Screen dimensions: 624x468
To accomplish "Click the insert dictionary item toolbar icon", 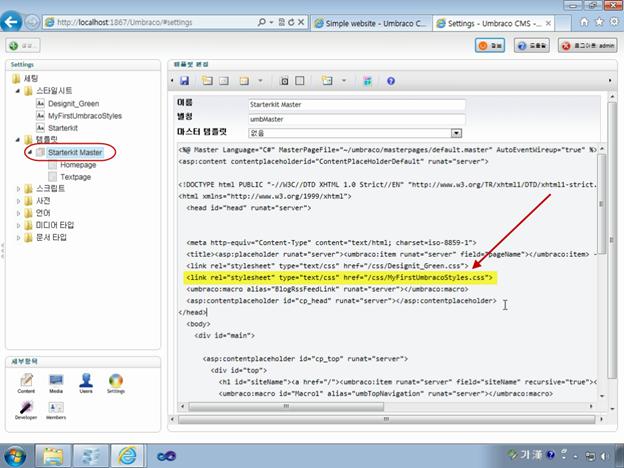I will [x=224, y=81].
